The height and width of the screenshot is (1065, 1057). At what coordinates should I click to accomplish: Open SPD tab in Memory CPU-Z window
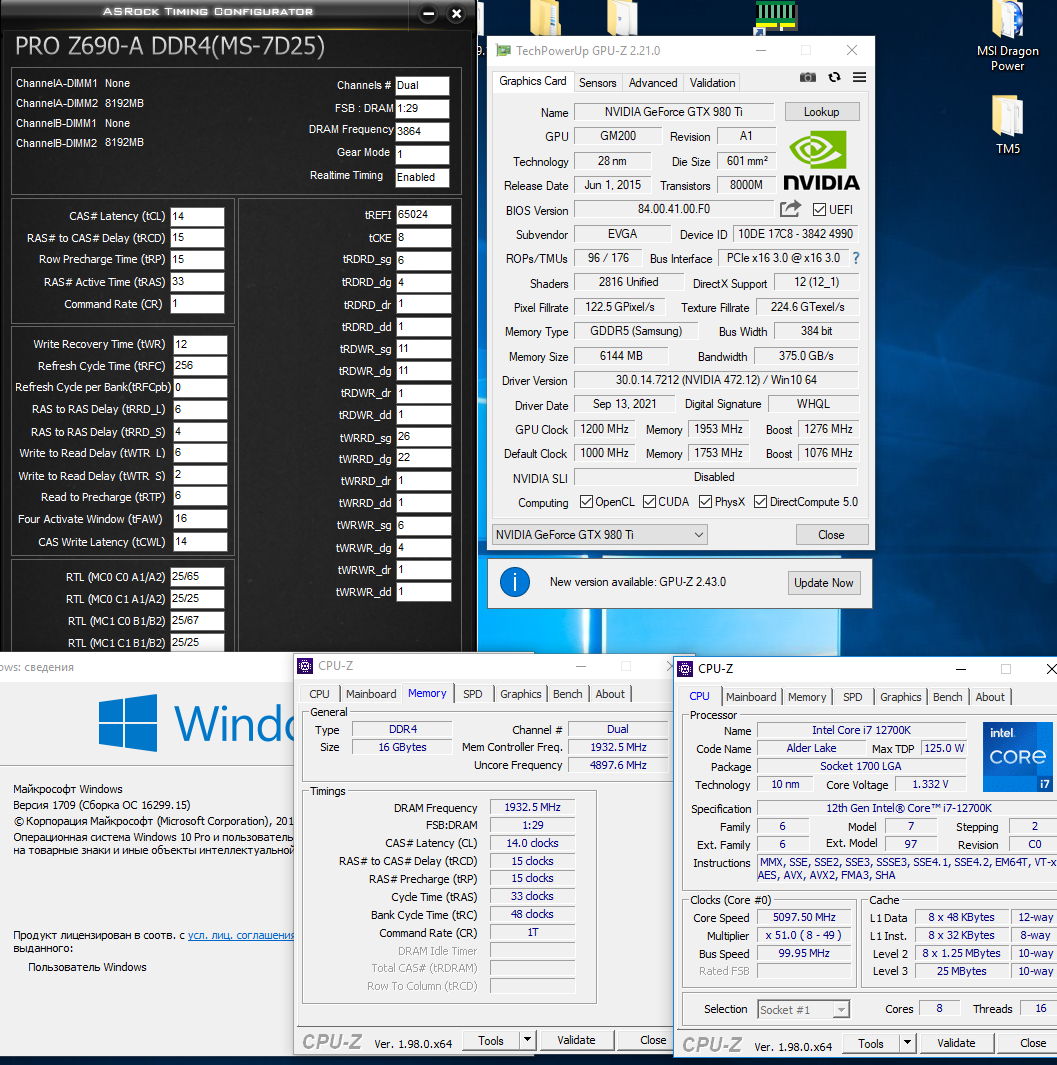(x=473, y=693)
